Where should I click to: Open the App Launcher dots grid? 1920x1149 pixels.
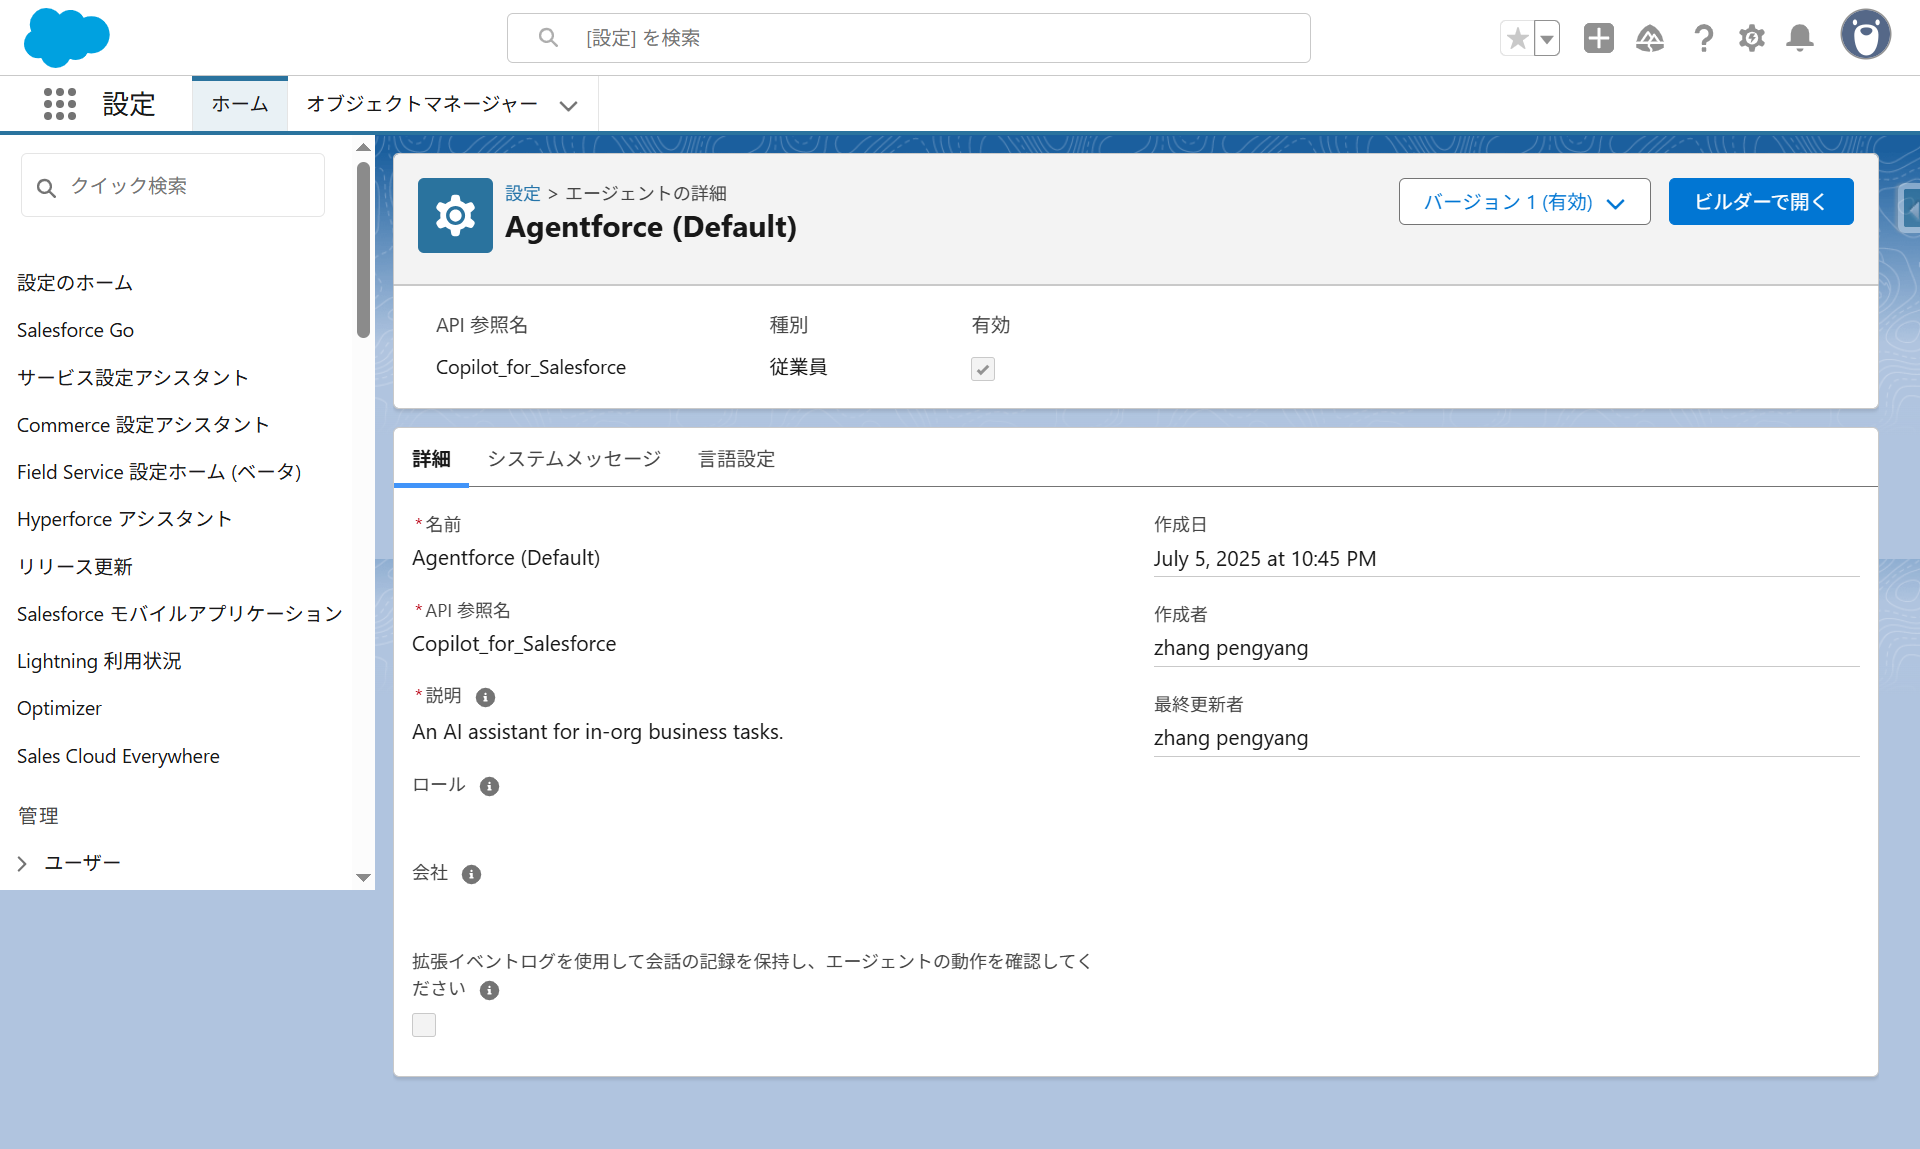tap(60, 104)
